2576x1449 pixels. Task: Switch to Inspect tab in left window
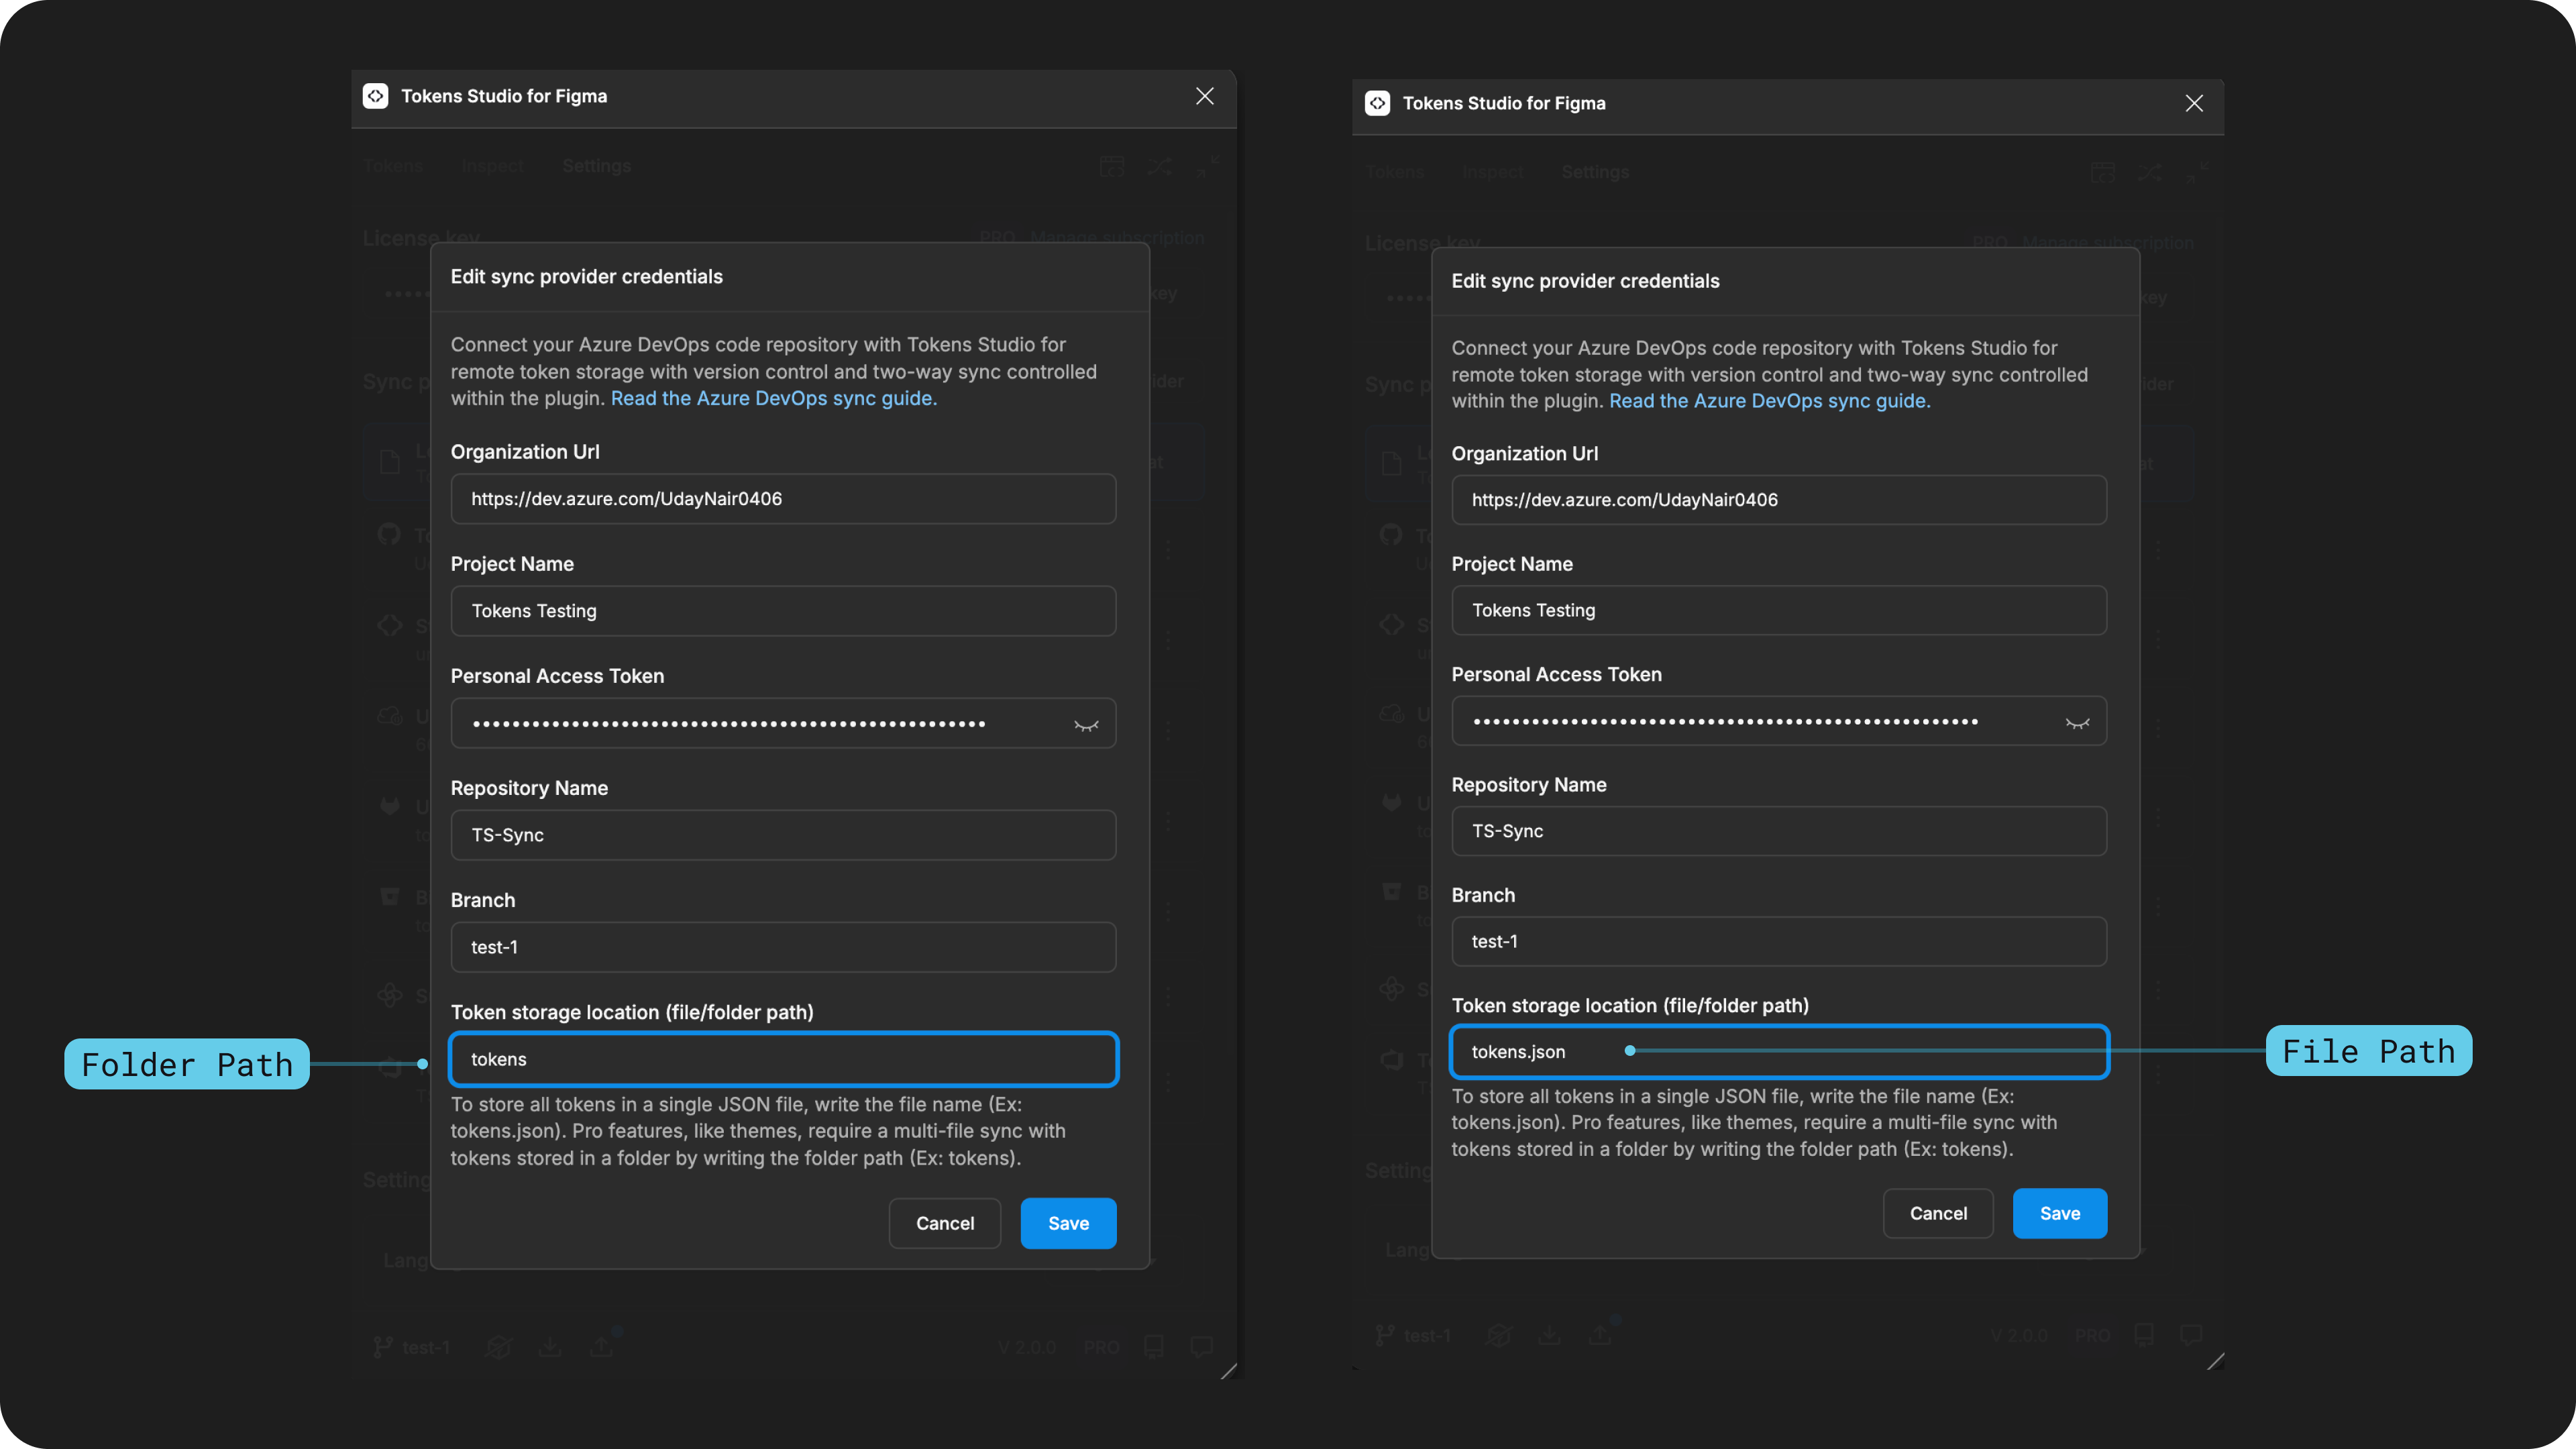click(x=492, y=166)
